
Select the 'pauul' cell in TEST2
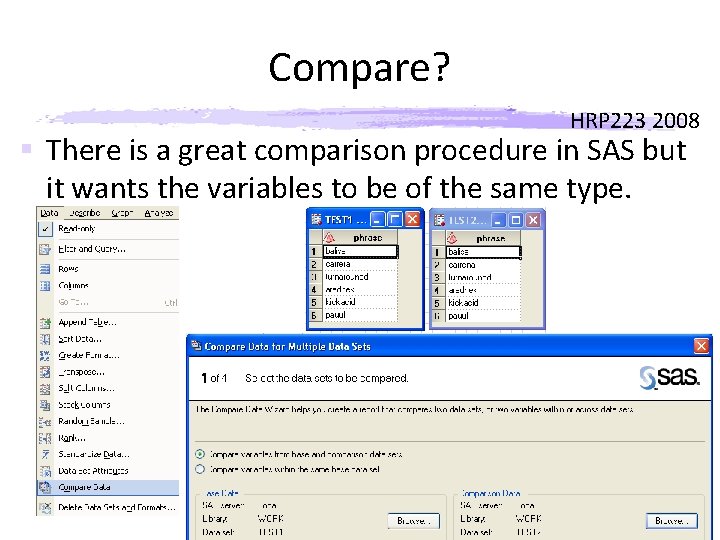484,316
